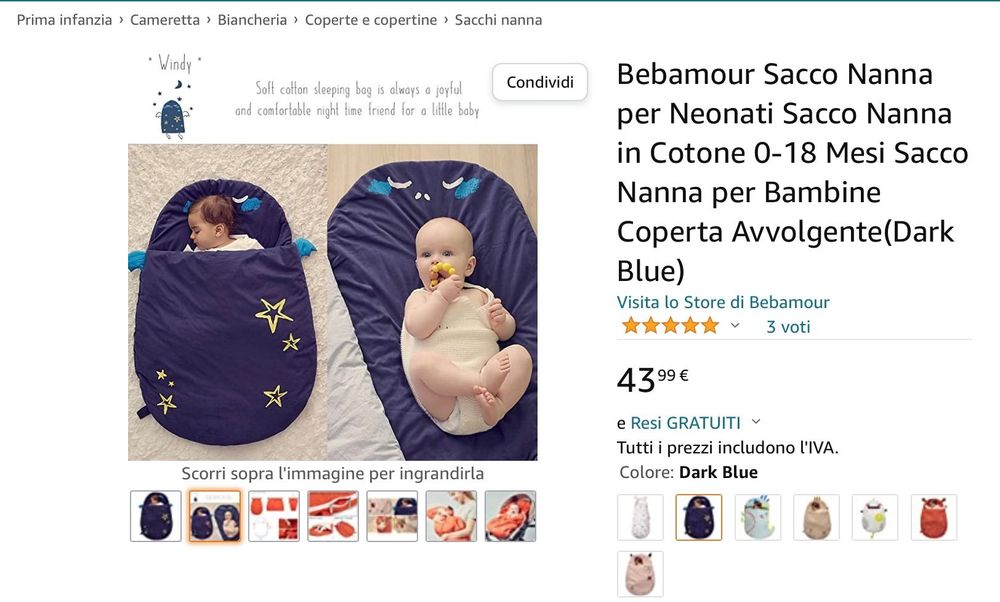The image size is (1000, 602).
Task: Go to Sacchi nanna breadcrumb
Action: point(498,20)
